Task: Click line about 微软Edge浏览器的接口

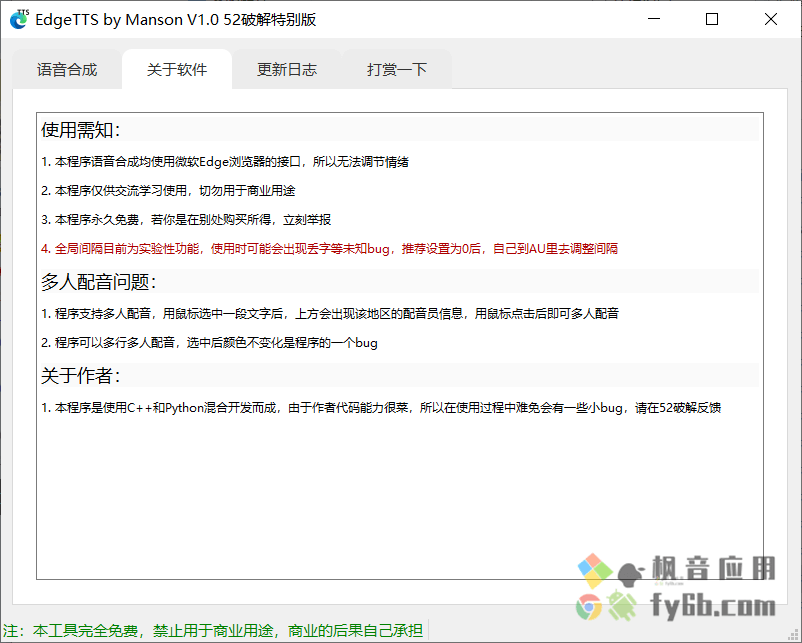Action: [225, 162]
